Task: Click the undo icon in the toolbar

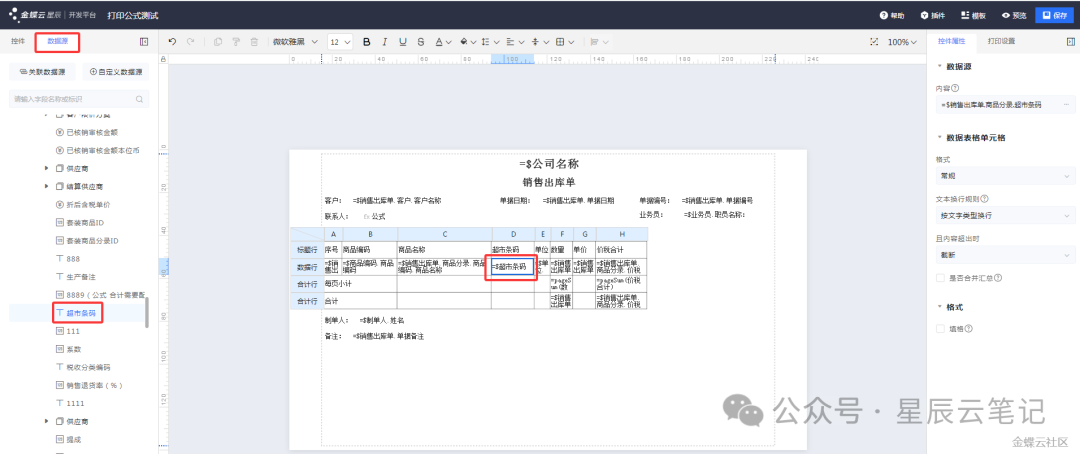Action: (x=173, y=42)
